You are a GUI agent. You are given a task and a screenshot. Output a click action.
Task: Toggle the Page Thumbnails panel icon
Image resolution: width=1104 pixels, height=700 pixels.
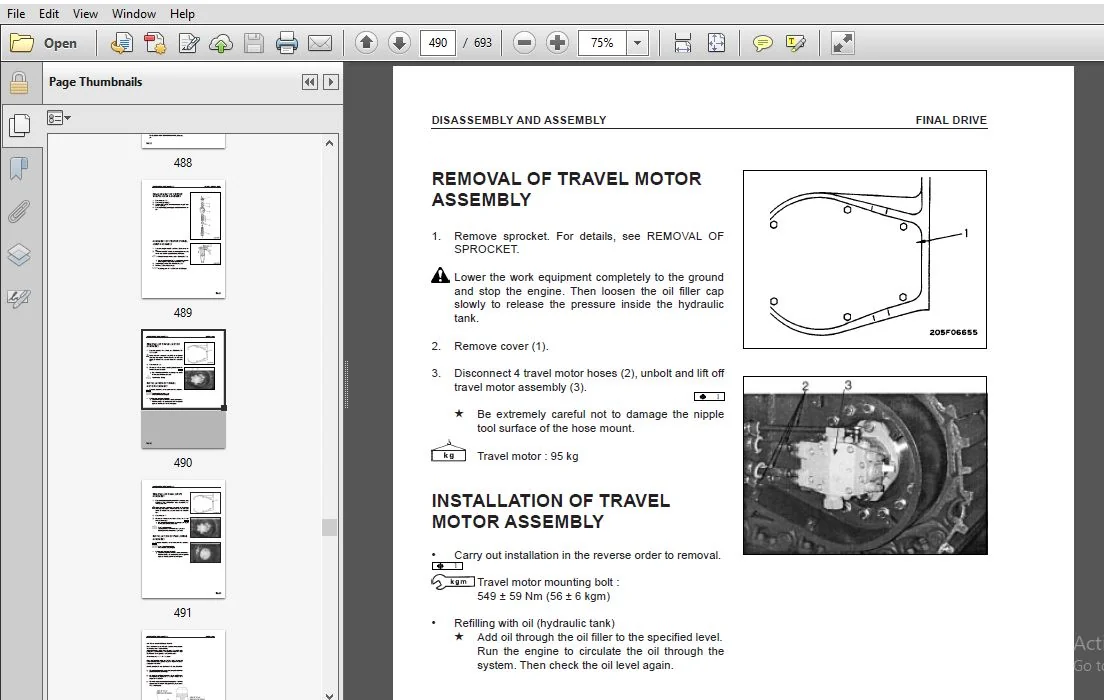point(20,125)
